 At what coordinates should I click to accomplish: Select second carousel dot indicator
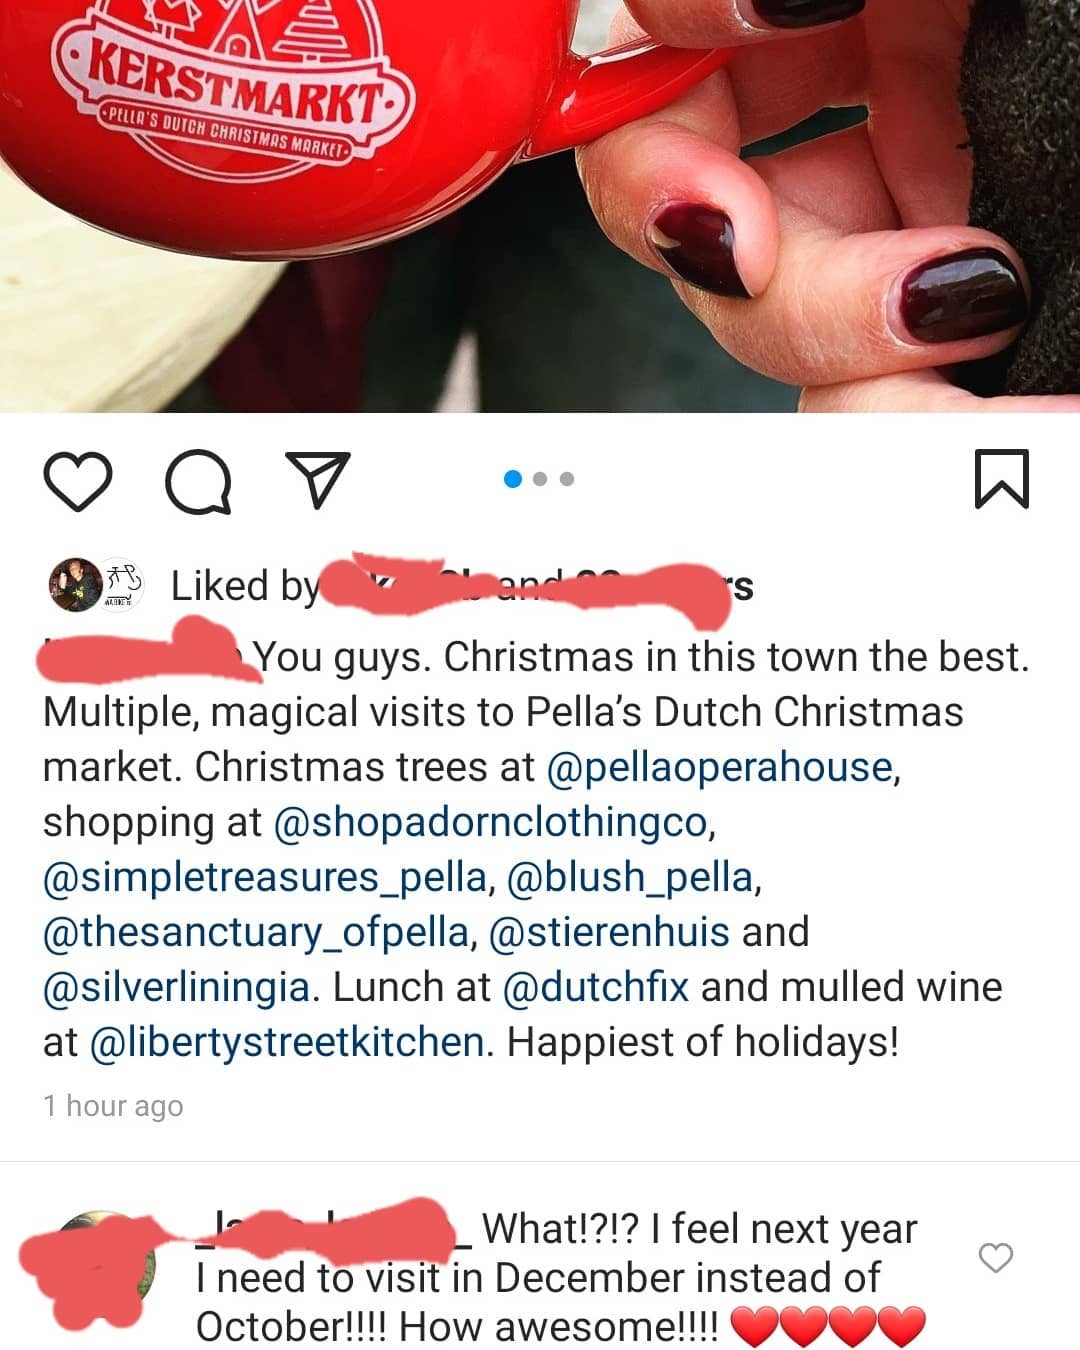coord(540,479)
